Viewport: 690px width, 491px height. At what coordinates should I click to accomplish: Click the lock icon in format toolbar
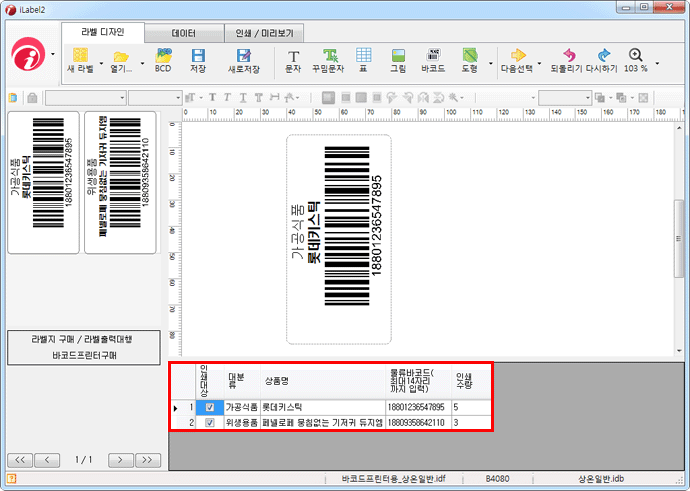tap(32, 98)
